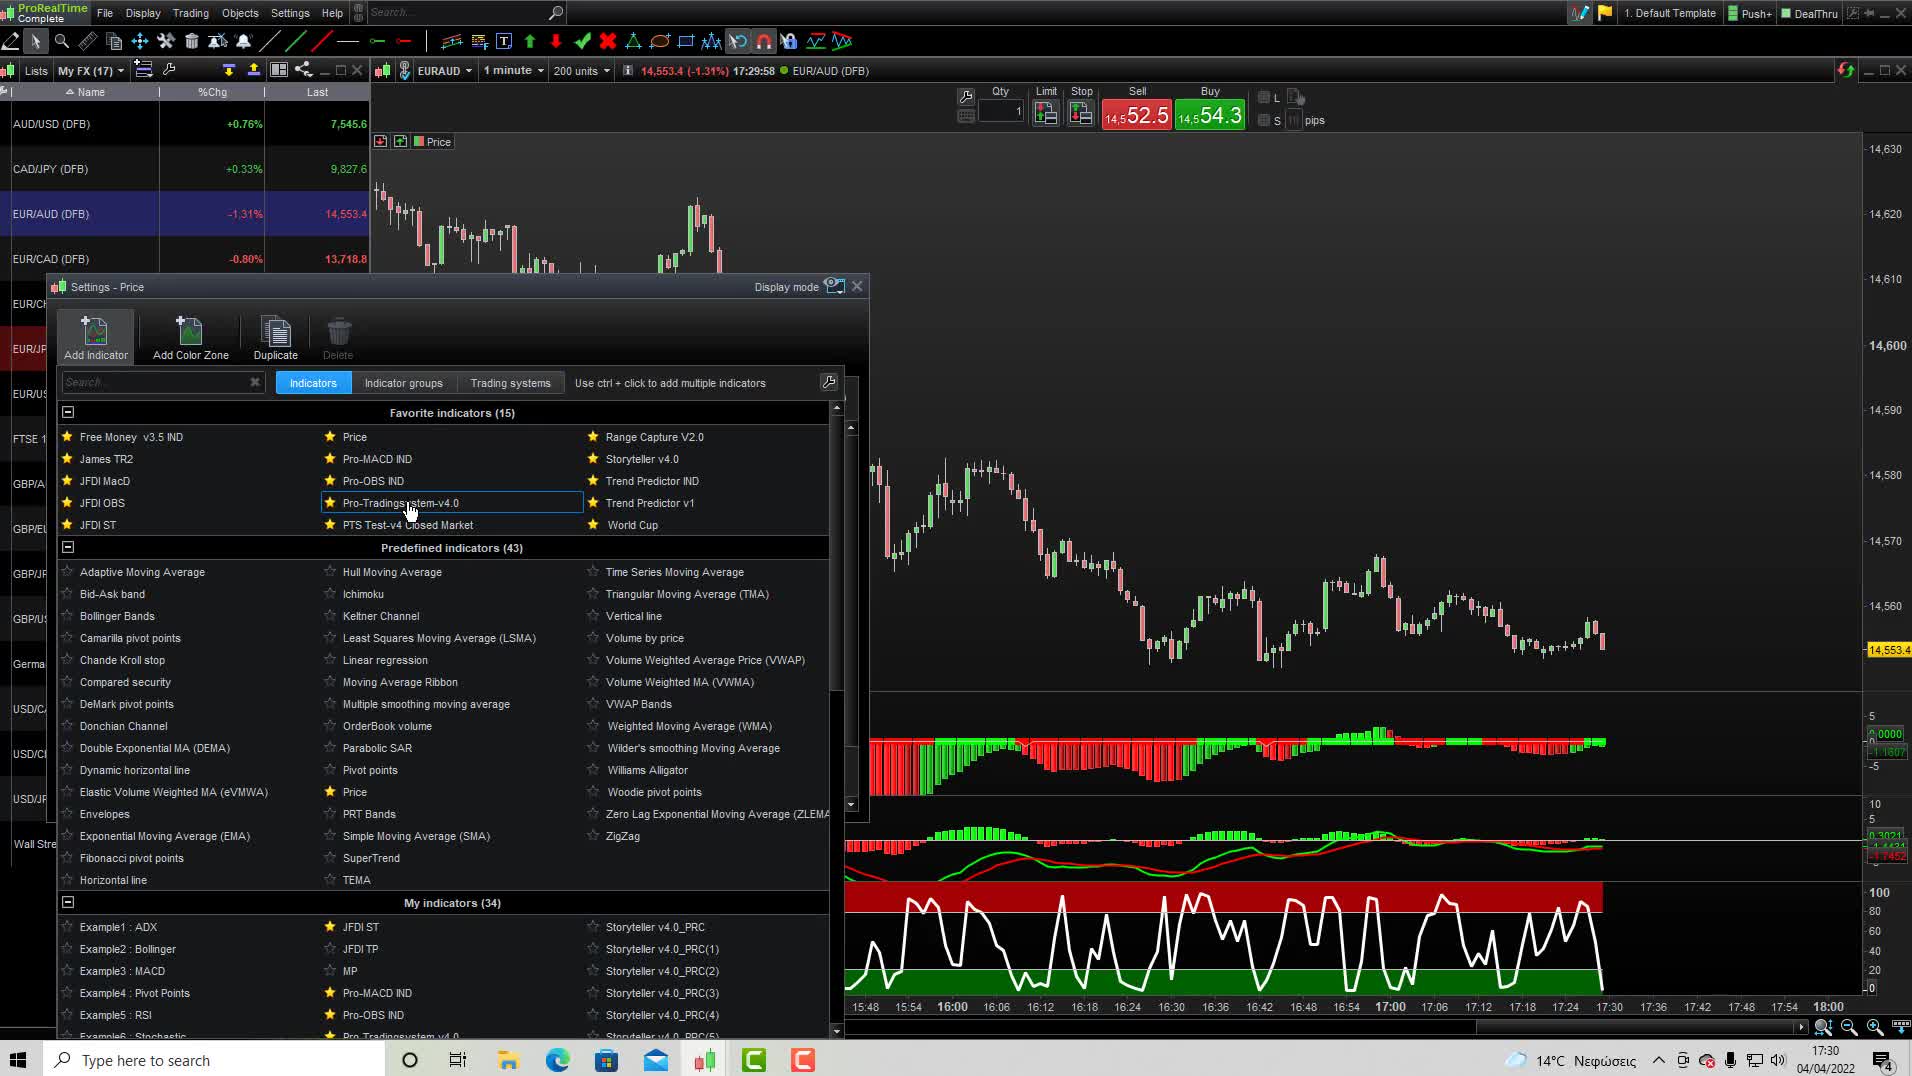Open the price alert bell tool
Screen dimensions: 1912x1076
pyautogui.click(x=244, y=41)
